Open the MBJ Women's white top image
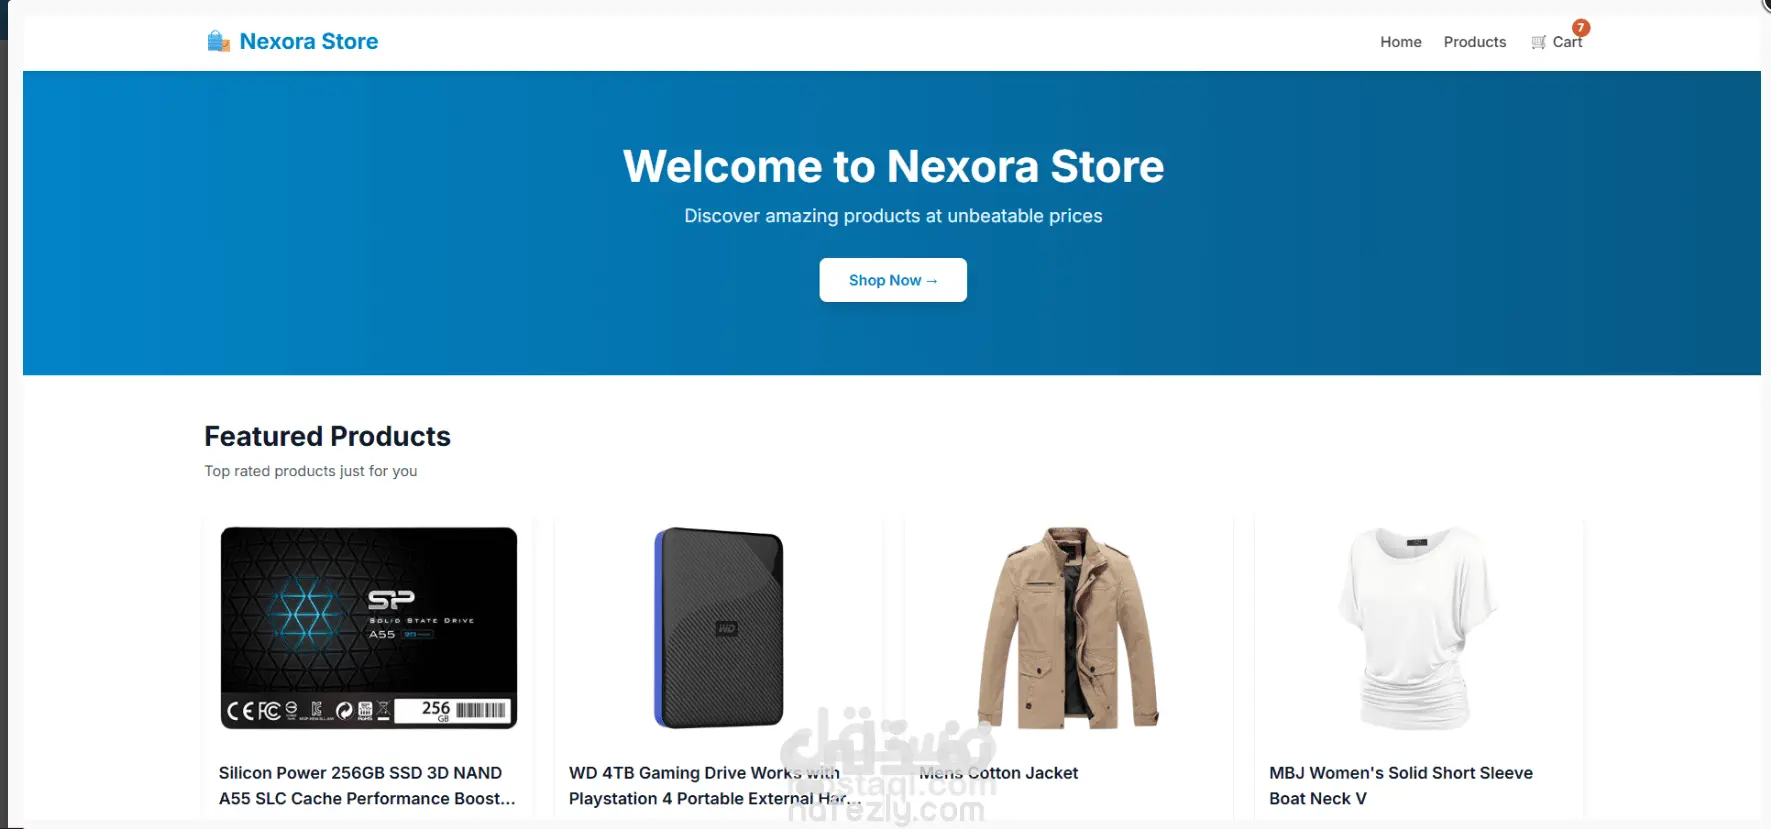This screenshot has width=1771, height=829. tap(1418, 628)
